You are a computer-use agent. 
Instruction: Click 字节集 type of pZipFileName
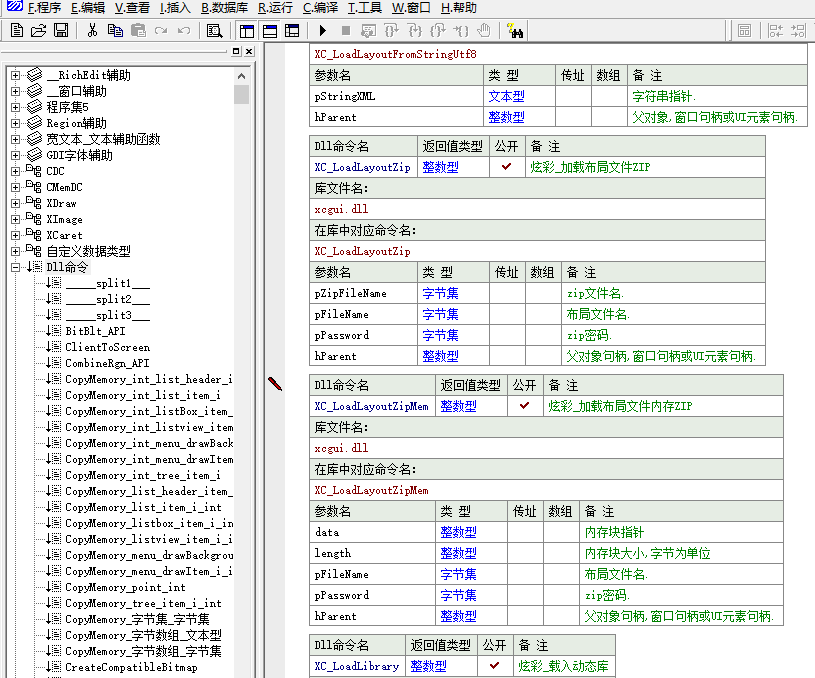441,293
